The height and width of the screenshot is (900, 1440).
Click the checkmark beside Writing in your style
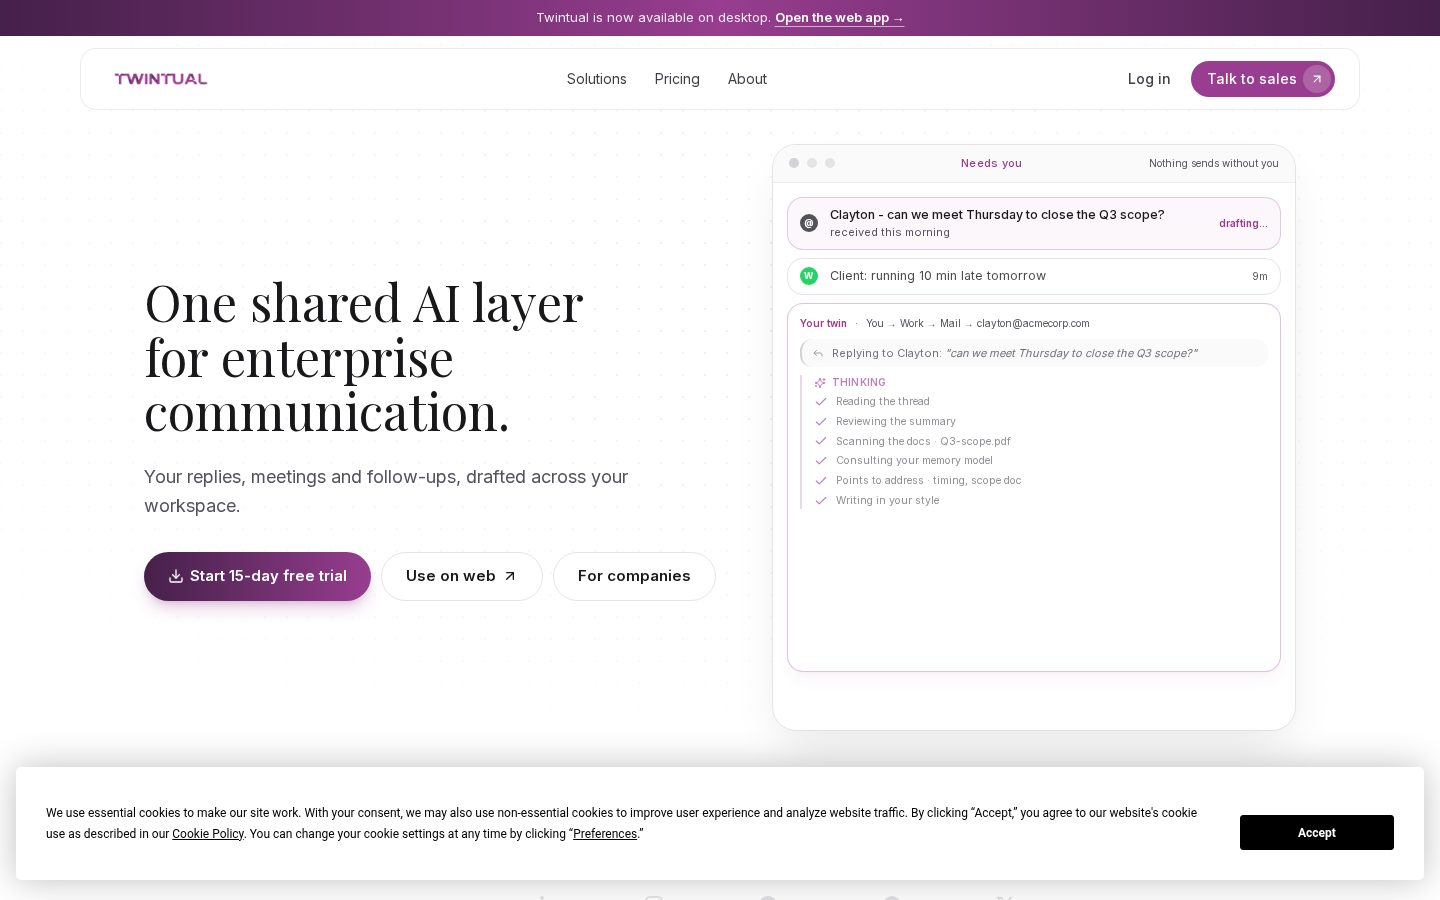click(x=821, y=501)
